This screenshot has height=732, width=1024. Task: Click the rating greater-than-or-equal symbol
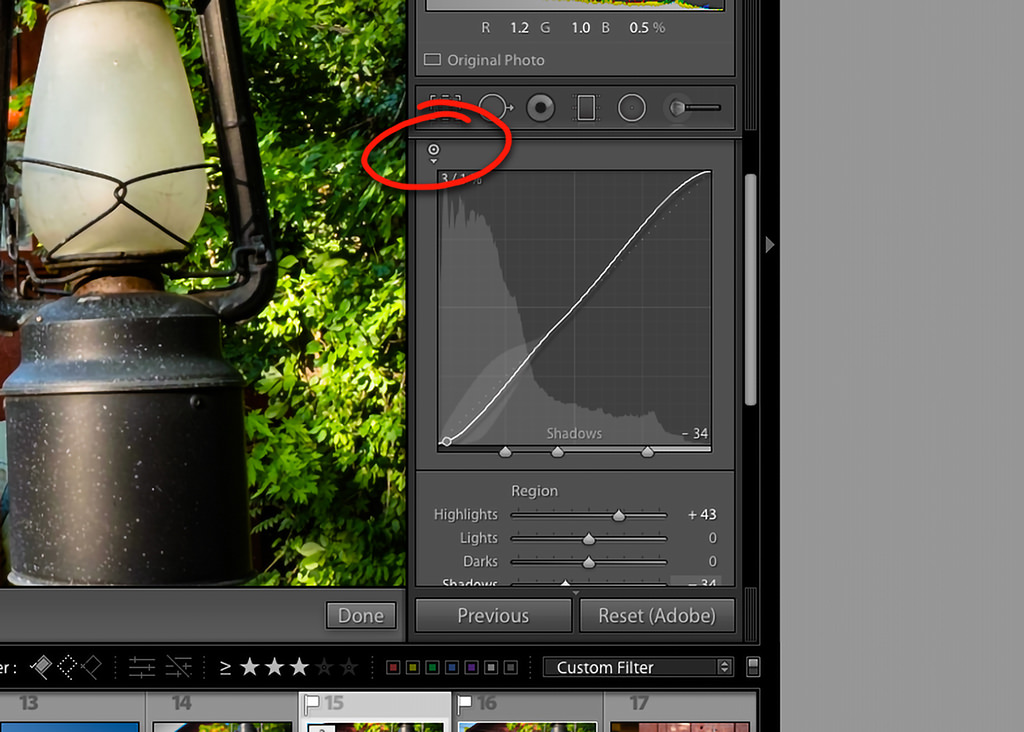point(225,667)
